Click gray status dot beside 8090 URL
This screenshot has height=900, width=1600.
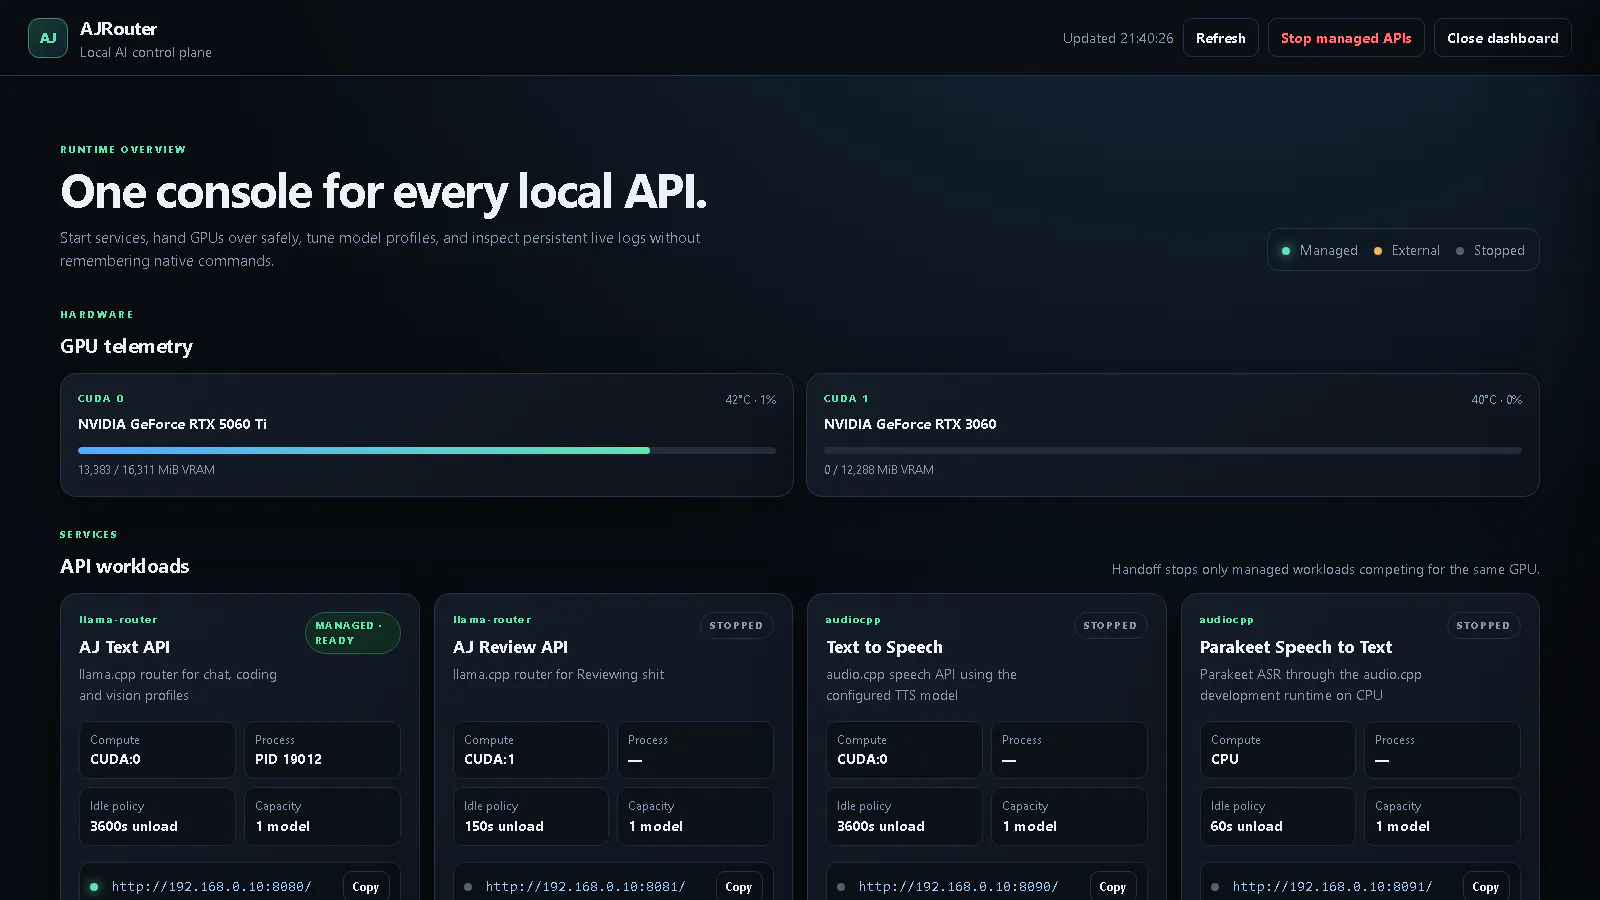841,887
